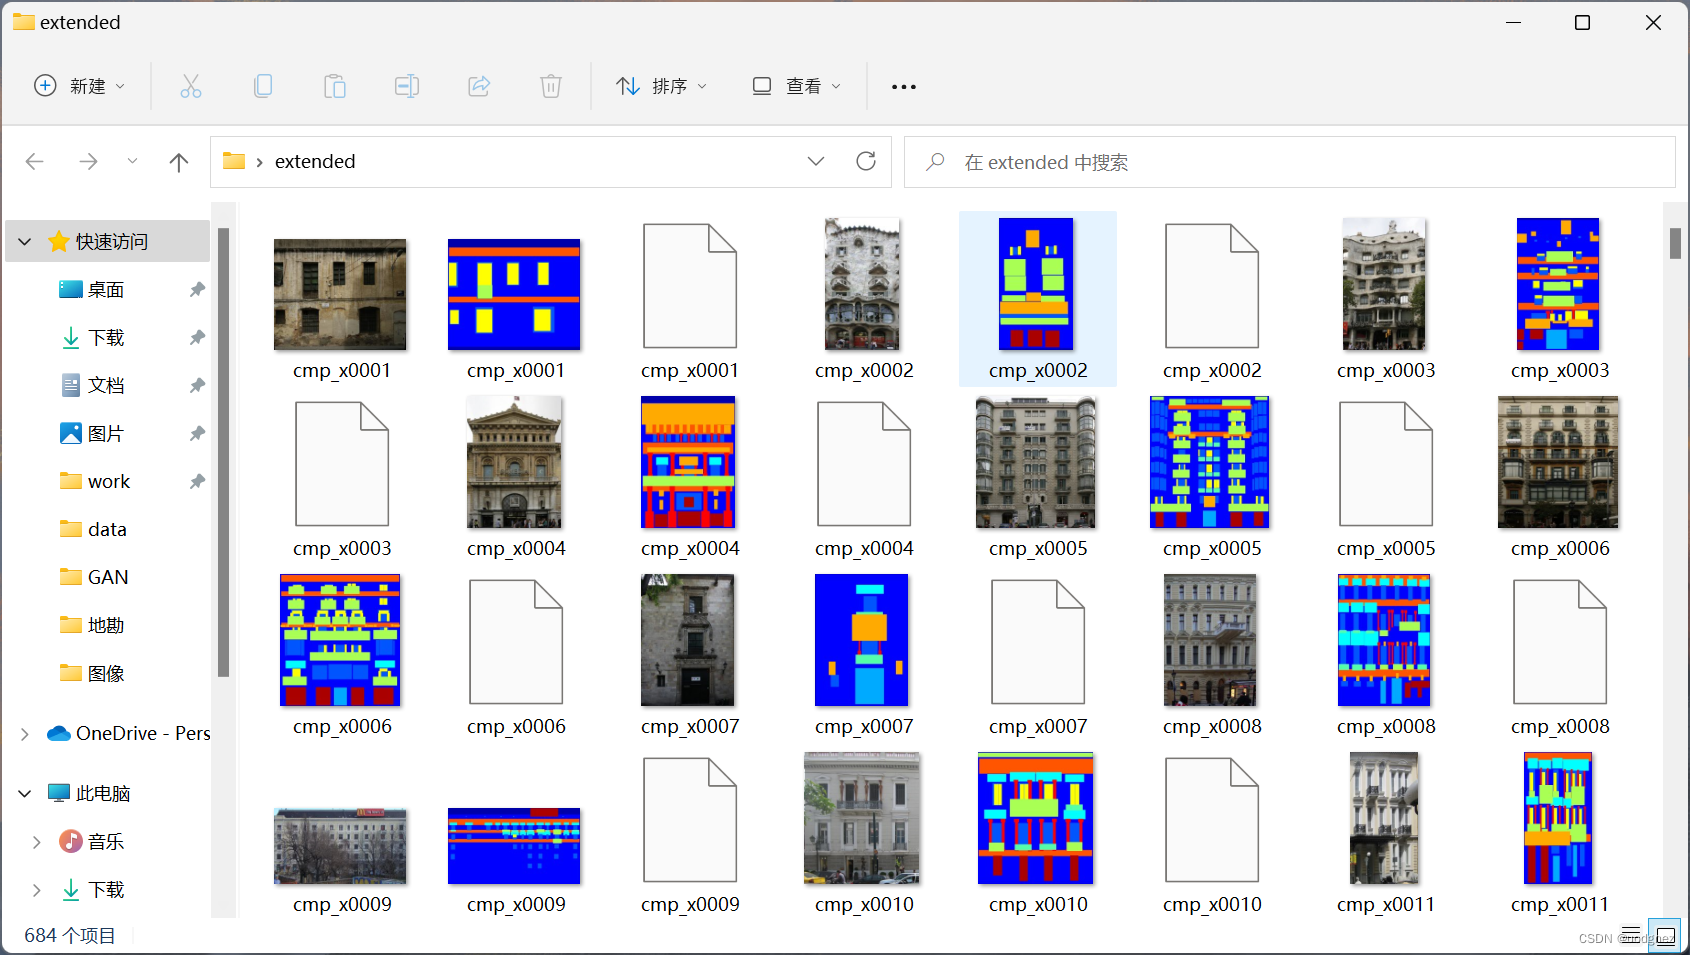
Task: Click the search box for extended folder
Action: tap(1150, 162)
